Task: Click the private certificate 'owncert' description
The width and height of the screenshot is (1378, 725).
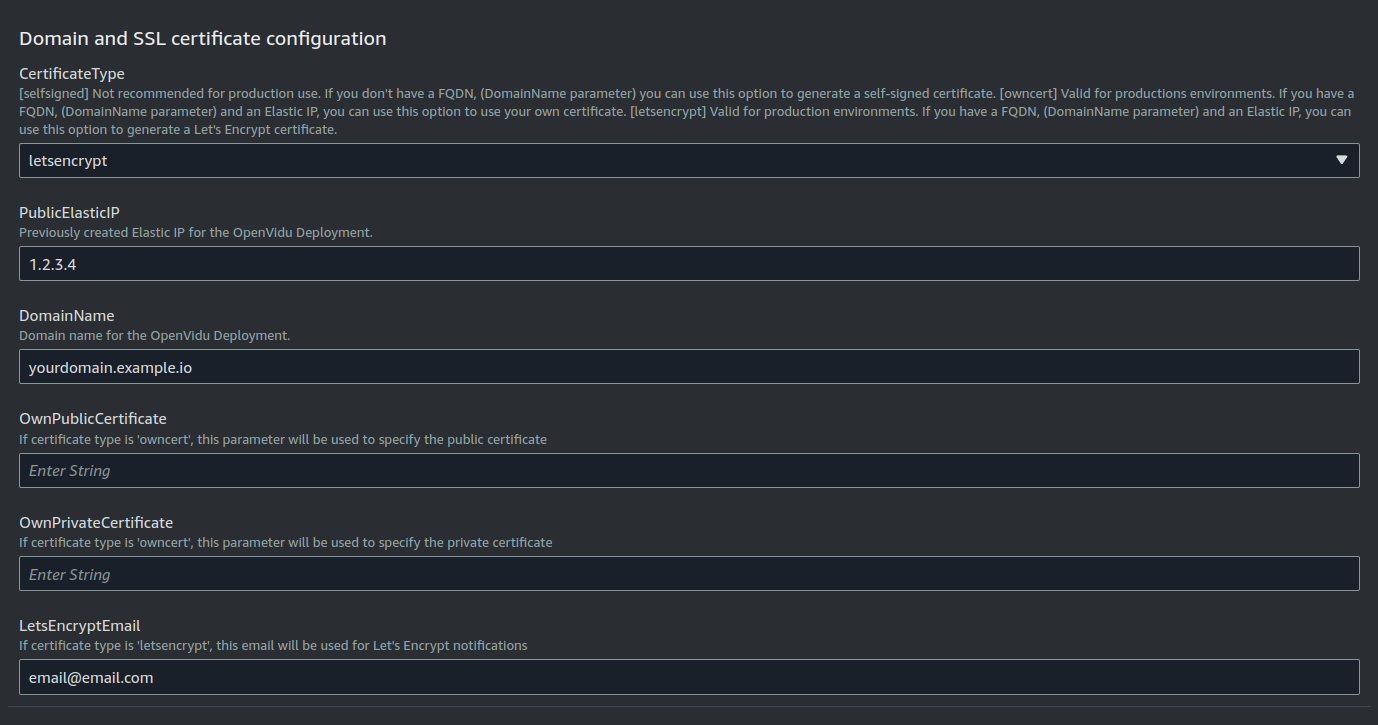Action: [286, 543]
